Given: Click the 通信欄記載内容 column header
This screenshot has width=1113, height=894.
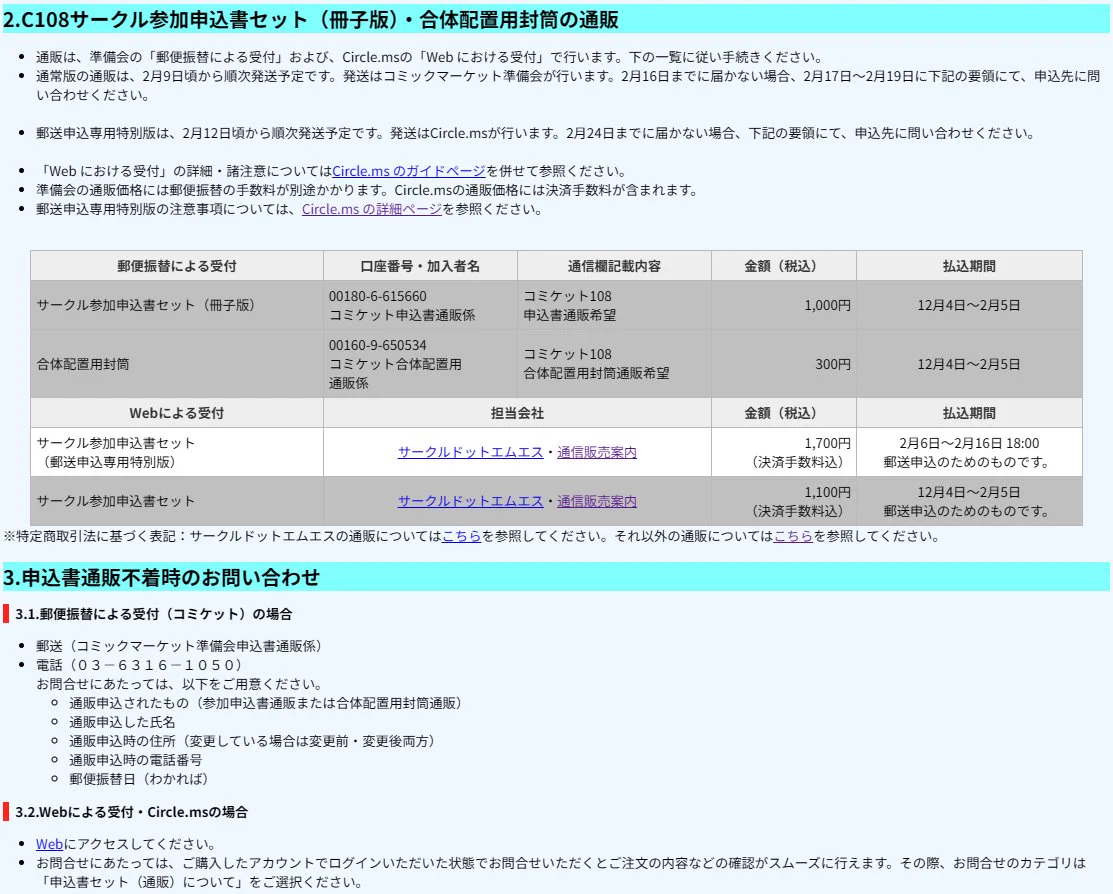Looking at the screenshot, I should tap(614, 266).
